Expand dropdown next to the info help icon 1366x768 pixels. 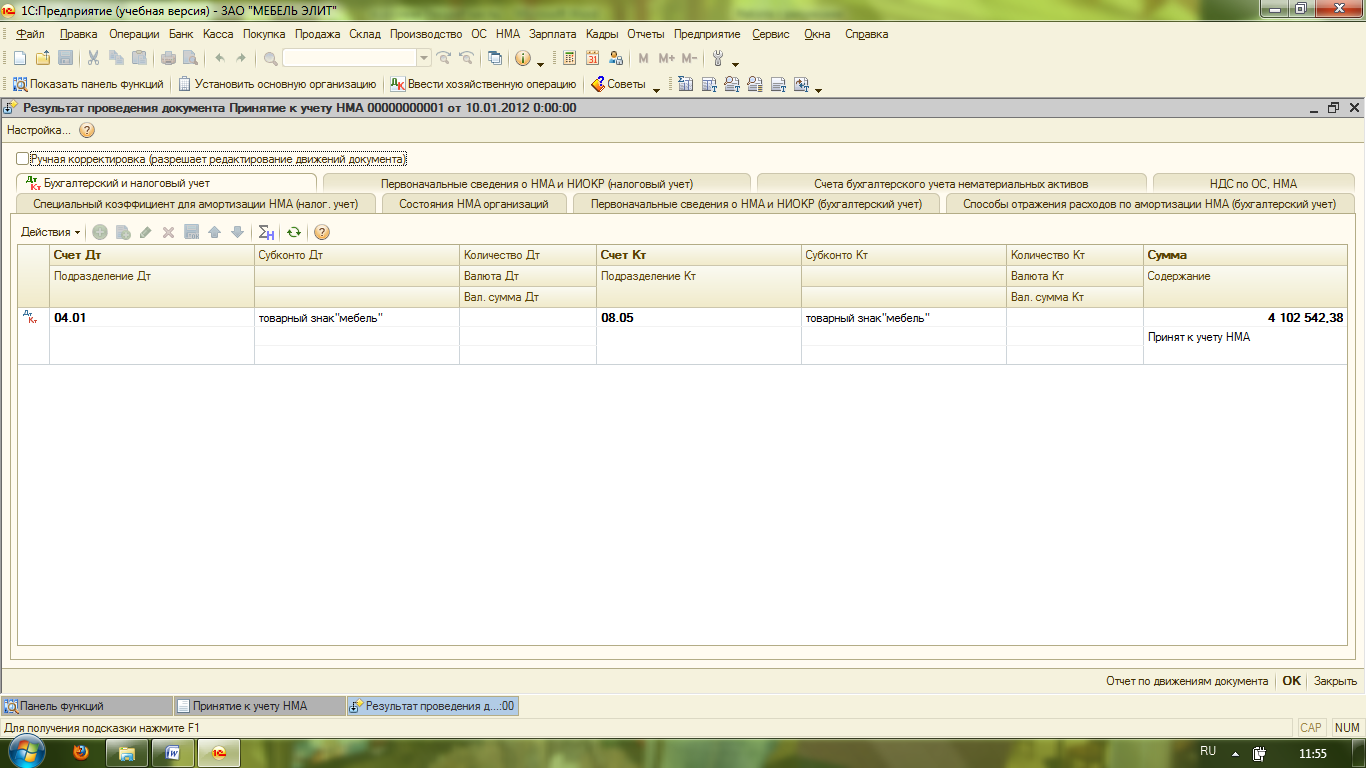coord(541,63)
